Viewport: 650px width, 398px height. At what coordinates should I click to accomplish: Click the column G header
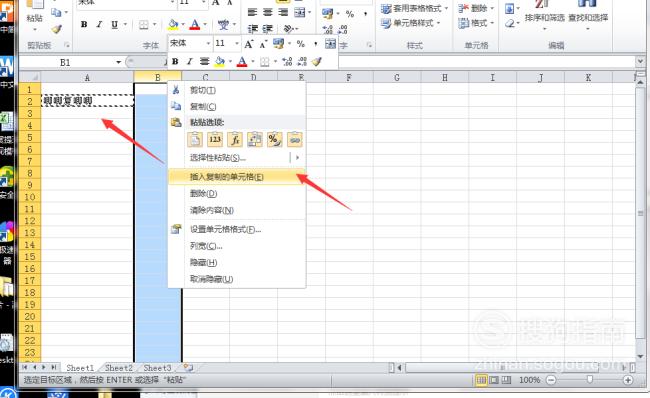point(397,77)
